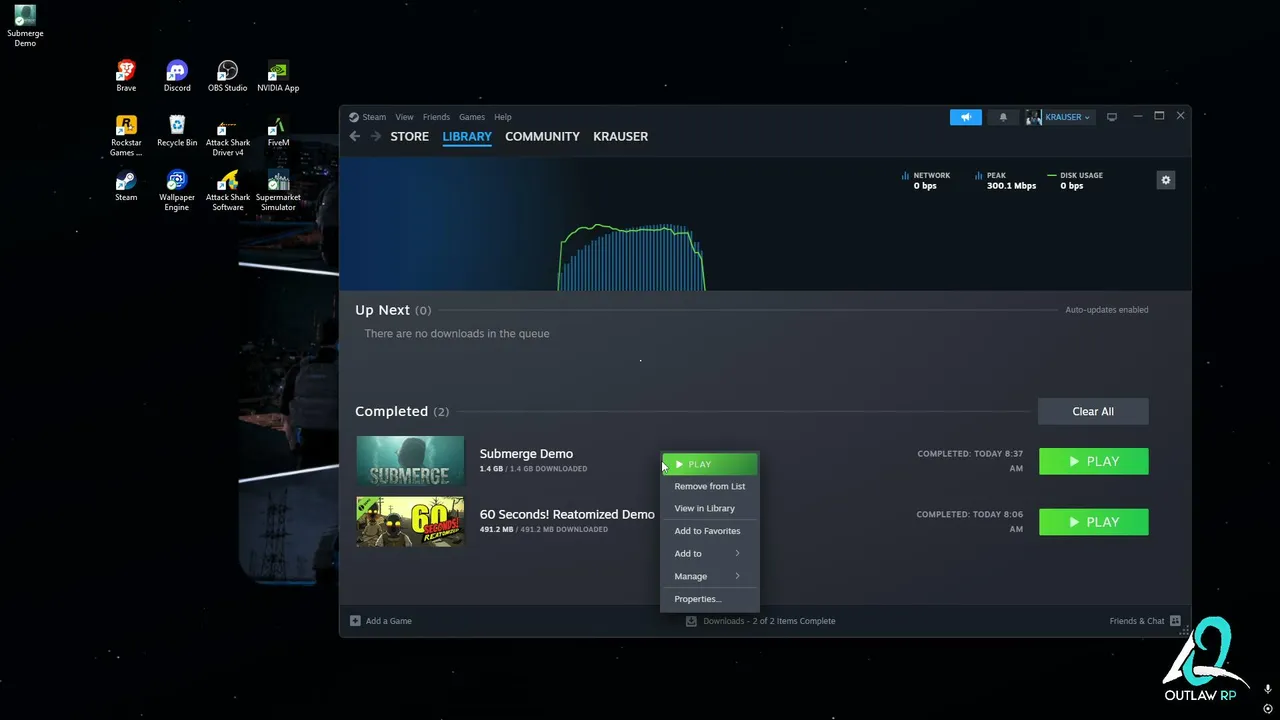This screenshot has height=720, width=1280.
Task: Switch to the COMMUNITY tab
Action: pyautogui.click(x=542, y=136)
